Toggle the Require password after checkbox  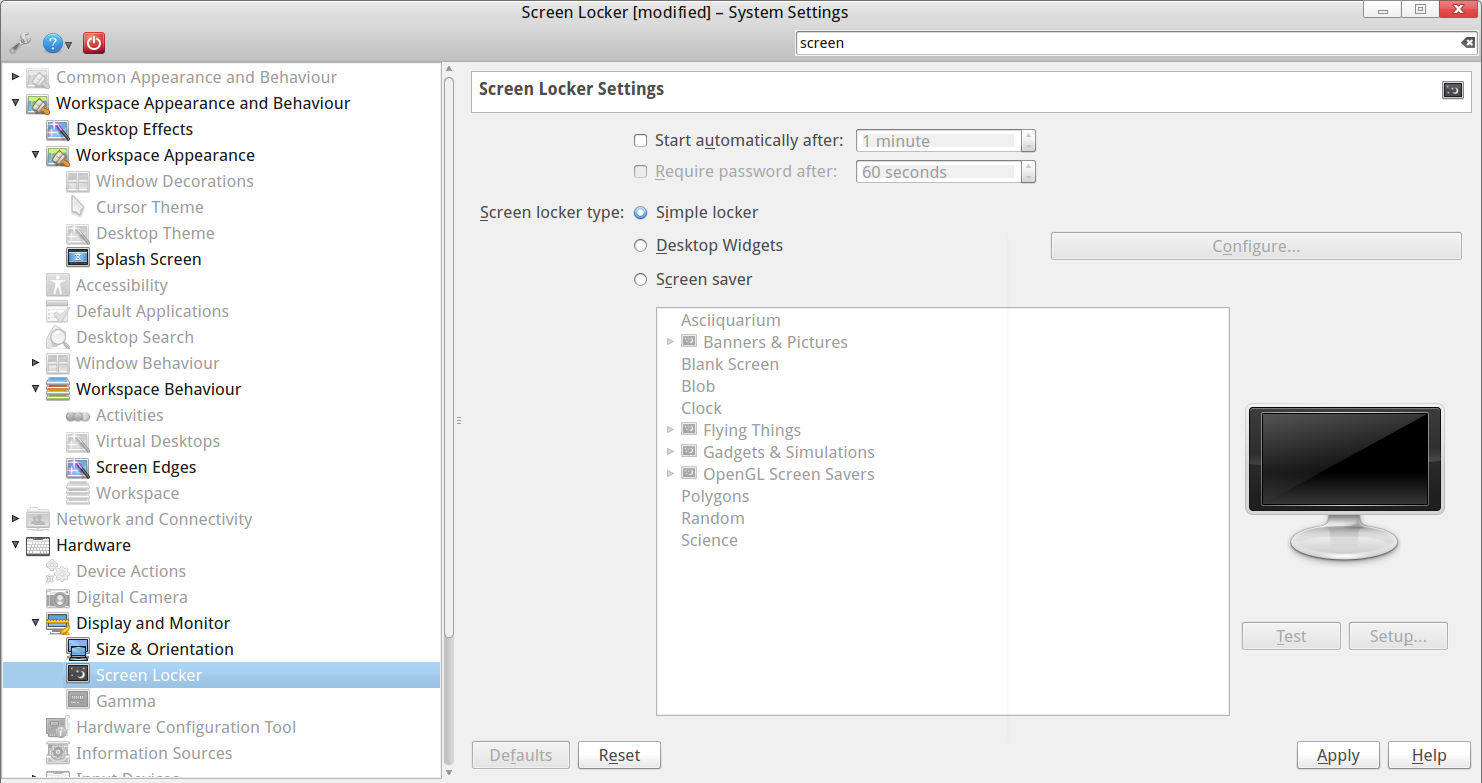click(x=641, y=172)
